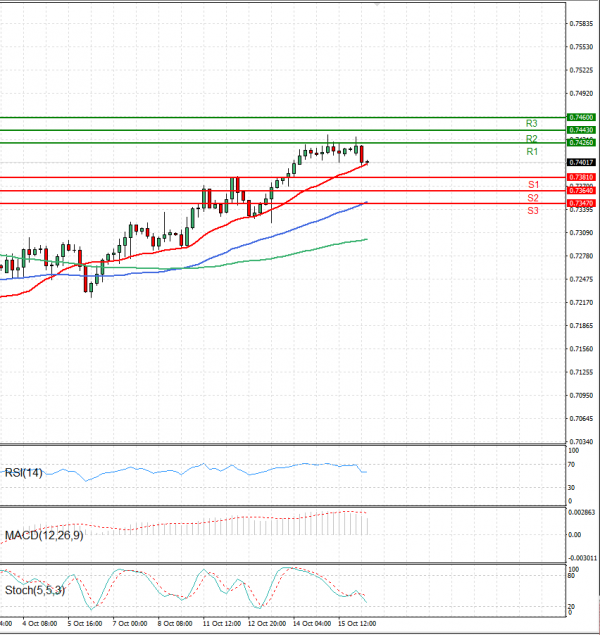Click the 0.74920 price axis label
The width and height of the screenshot is (600, 635).
pos(581,94)
